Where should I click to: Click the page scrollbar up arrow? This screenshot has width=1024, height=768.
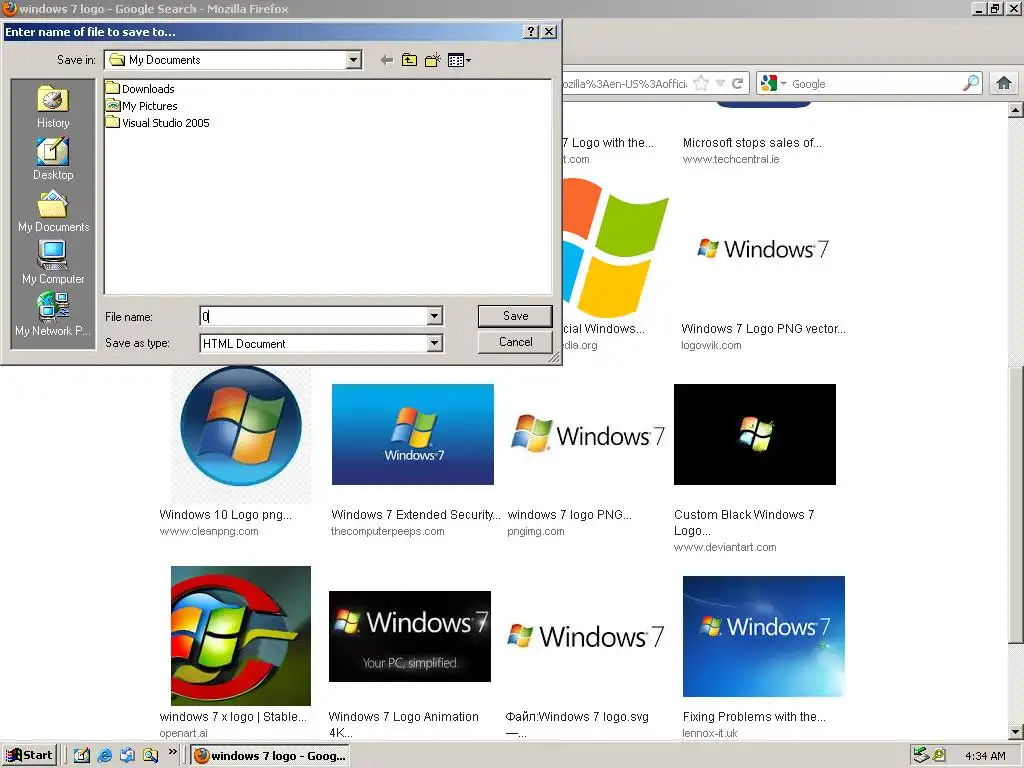click(x=1016, y=110)
